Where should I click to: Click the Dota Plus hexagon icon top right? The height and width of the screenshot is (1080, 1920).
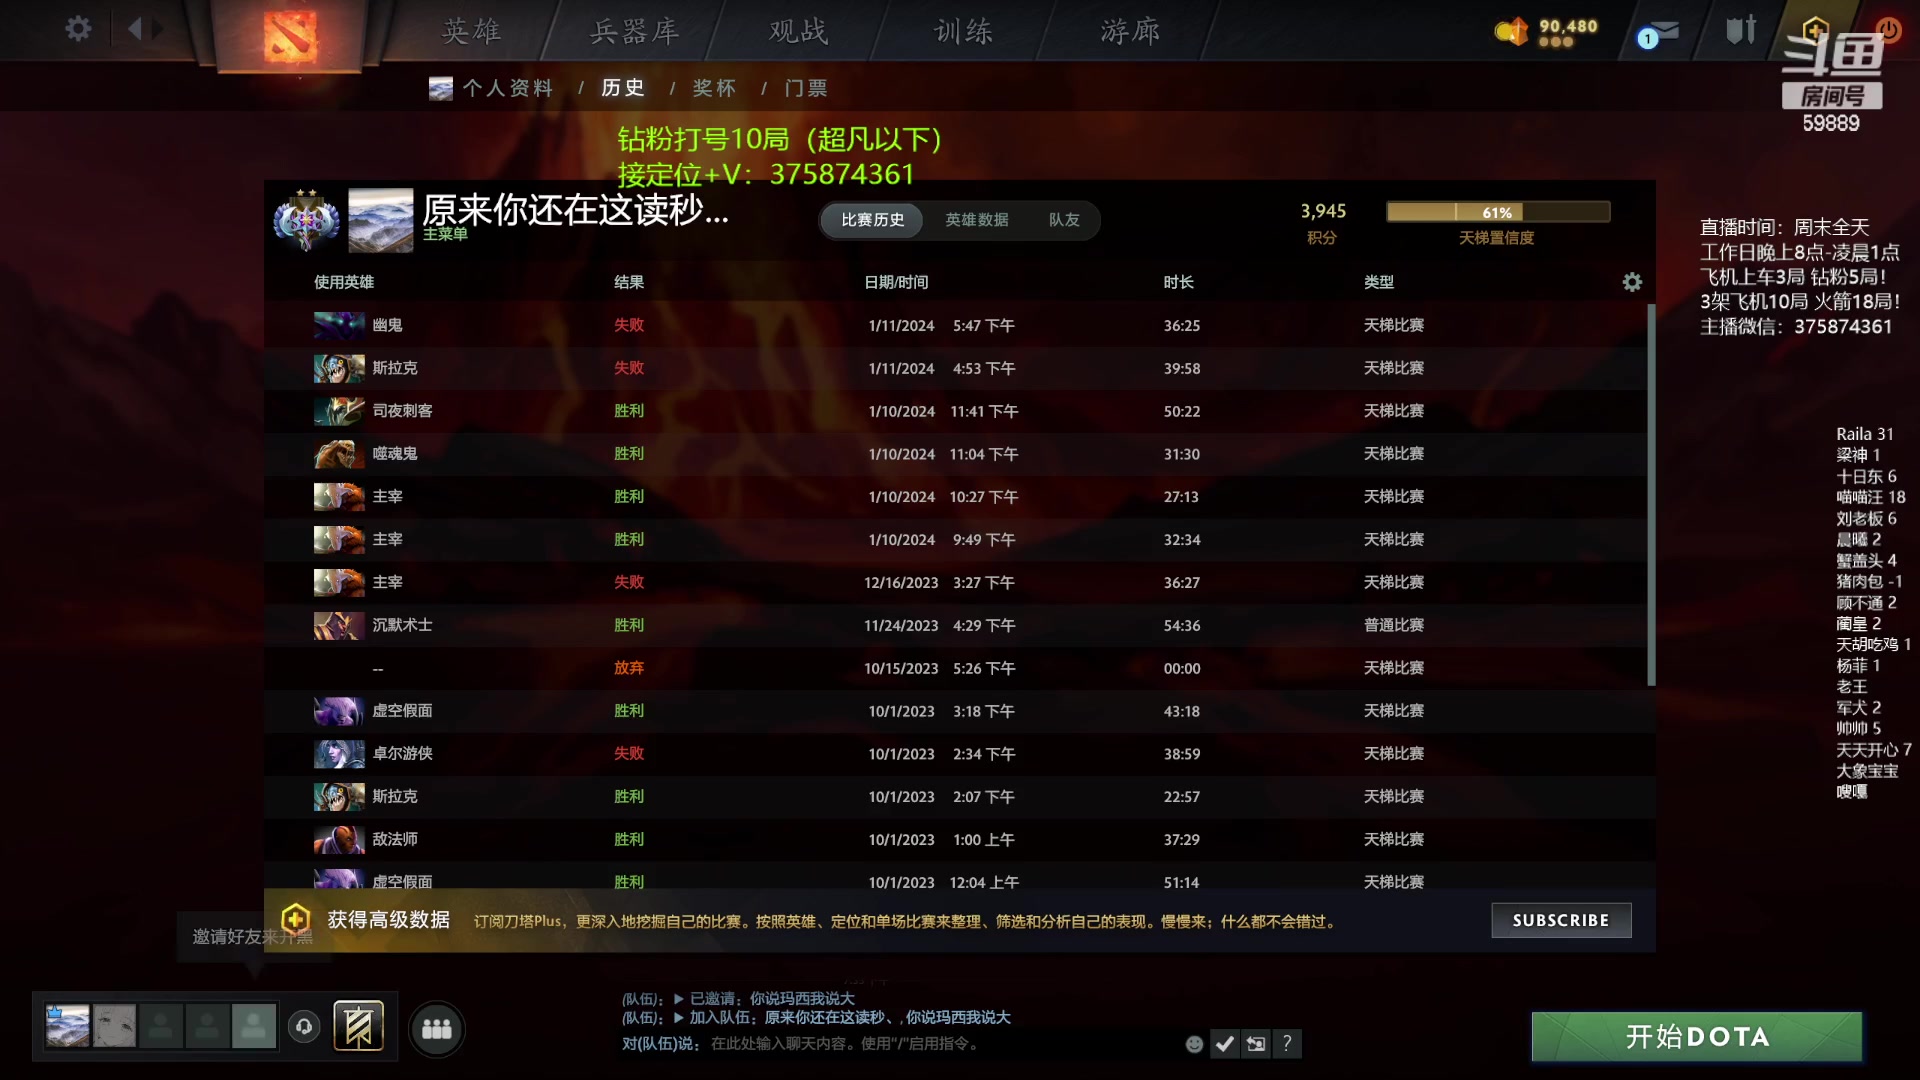(x=1815, y=30)
